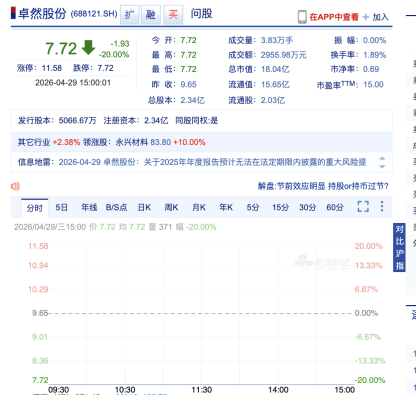This screenshot has height=395, width=416.
Task: Click the down arrow of news scroller
Action: coord(382,166)
